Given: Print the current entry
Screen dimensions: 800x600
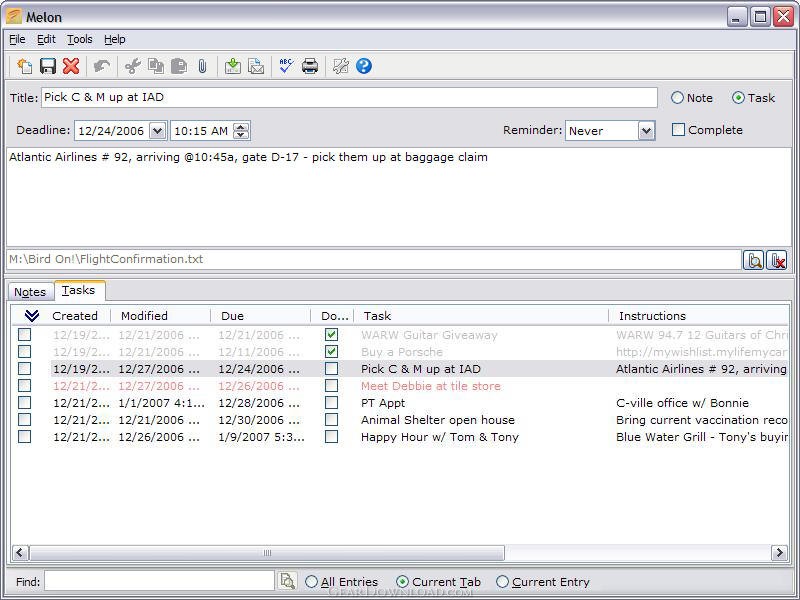Looking at the screenshot, I should point(310,66).
